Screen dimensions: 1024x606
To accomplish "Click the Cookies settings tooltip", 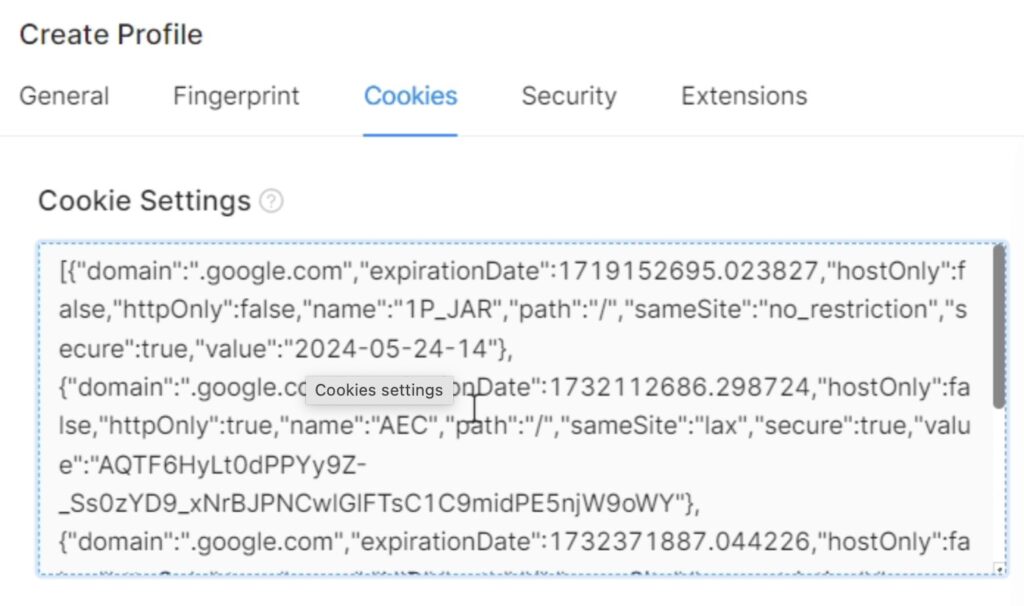I will [x=379, y=390].
